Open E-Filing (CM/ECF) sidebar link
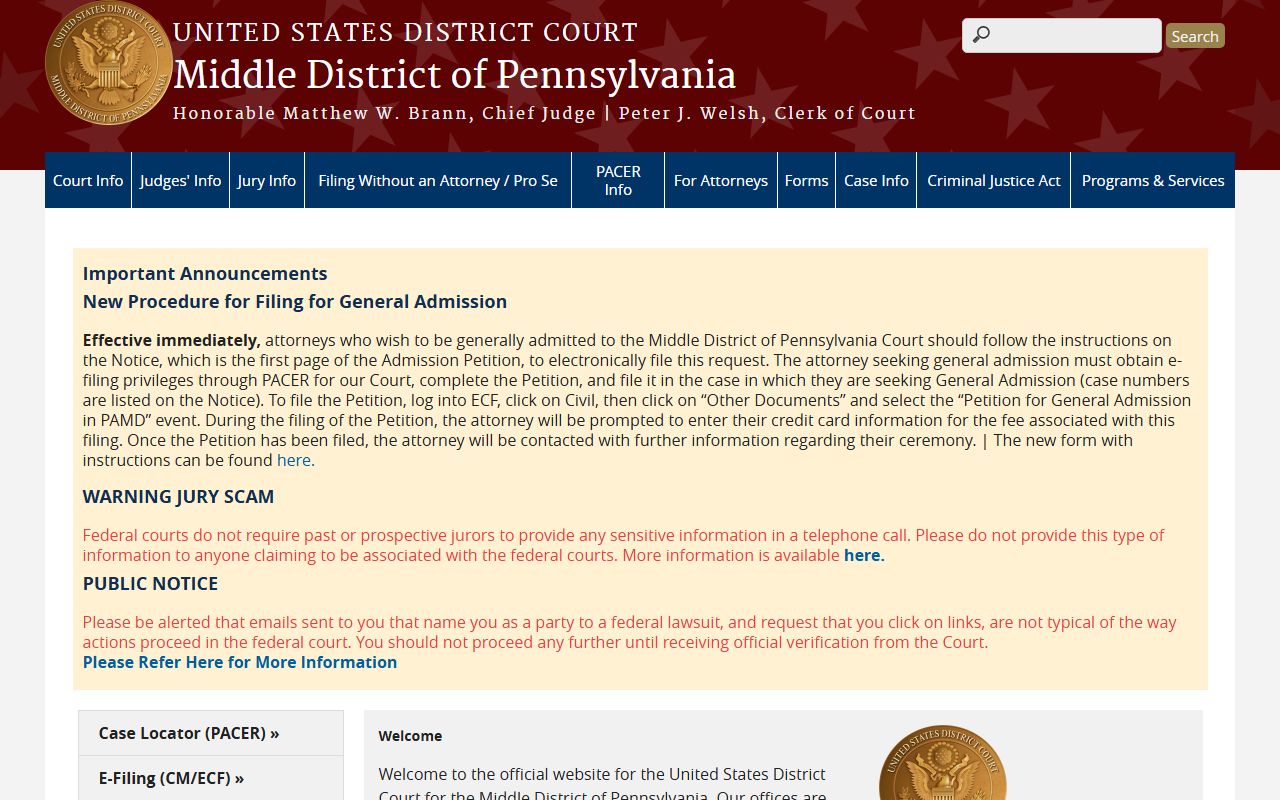 point(211,778)
